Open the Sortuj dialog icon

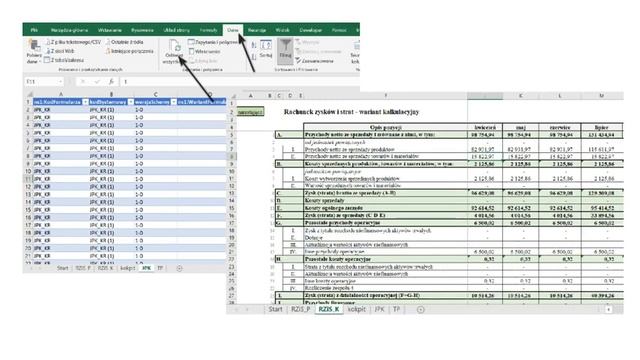266,49
